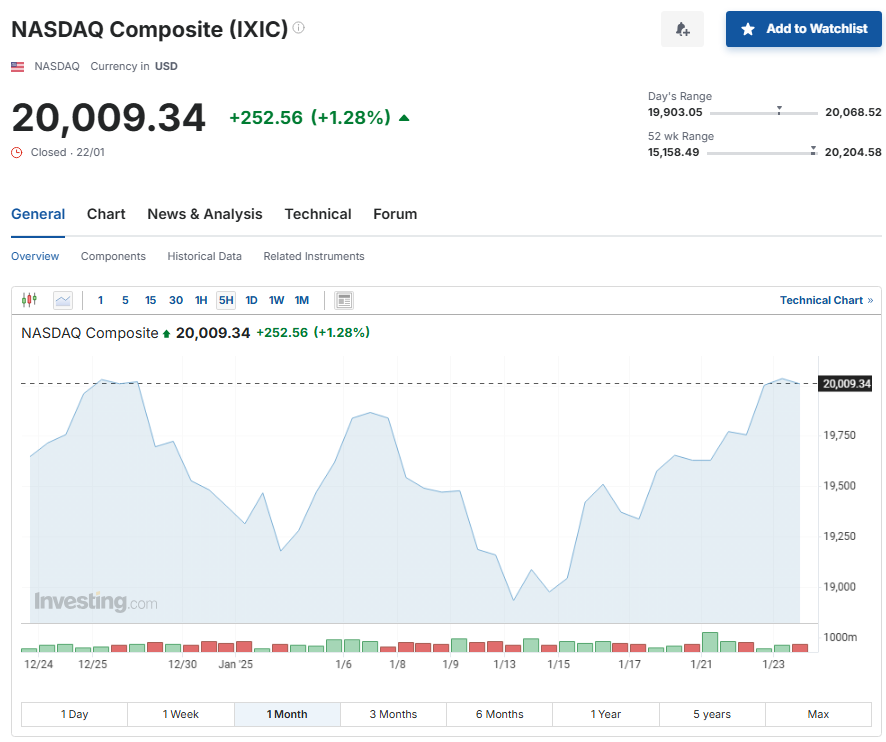Switch to the General tab

(x=38, y=214)
